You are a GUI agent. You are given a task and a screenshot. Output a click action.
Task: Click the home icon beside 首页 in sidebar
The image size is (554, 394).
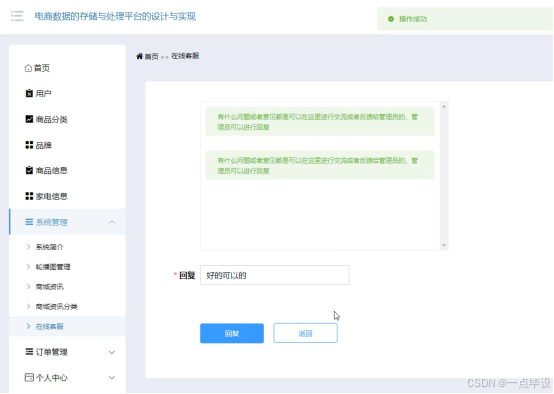(x=28, y=68)
